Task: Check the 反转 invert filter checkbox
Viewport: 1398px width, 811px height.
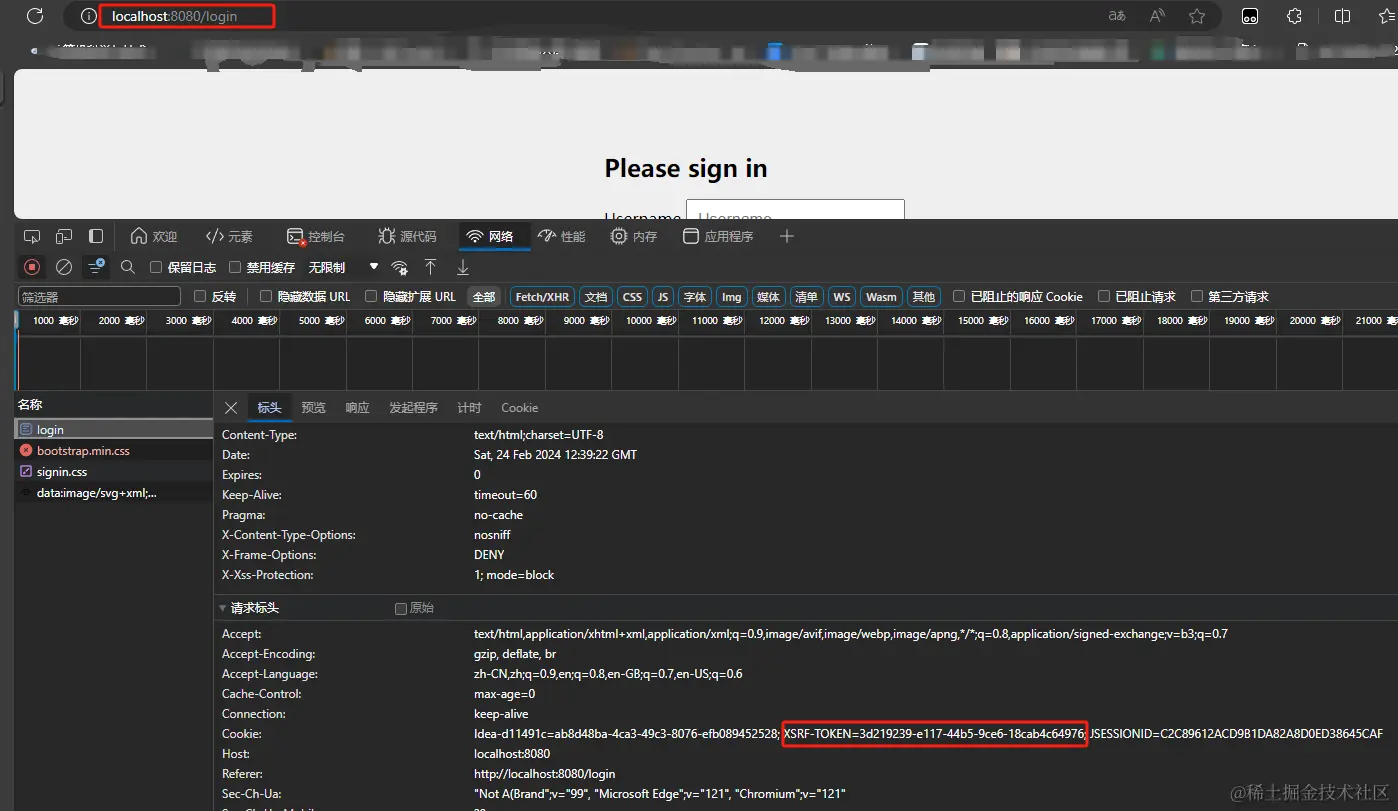Action: tap(200, 297)
